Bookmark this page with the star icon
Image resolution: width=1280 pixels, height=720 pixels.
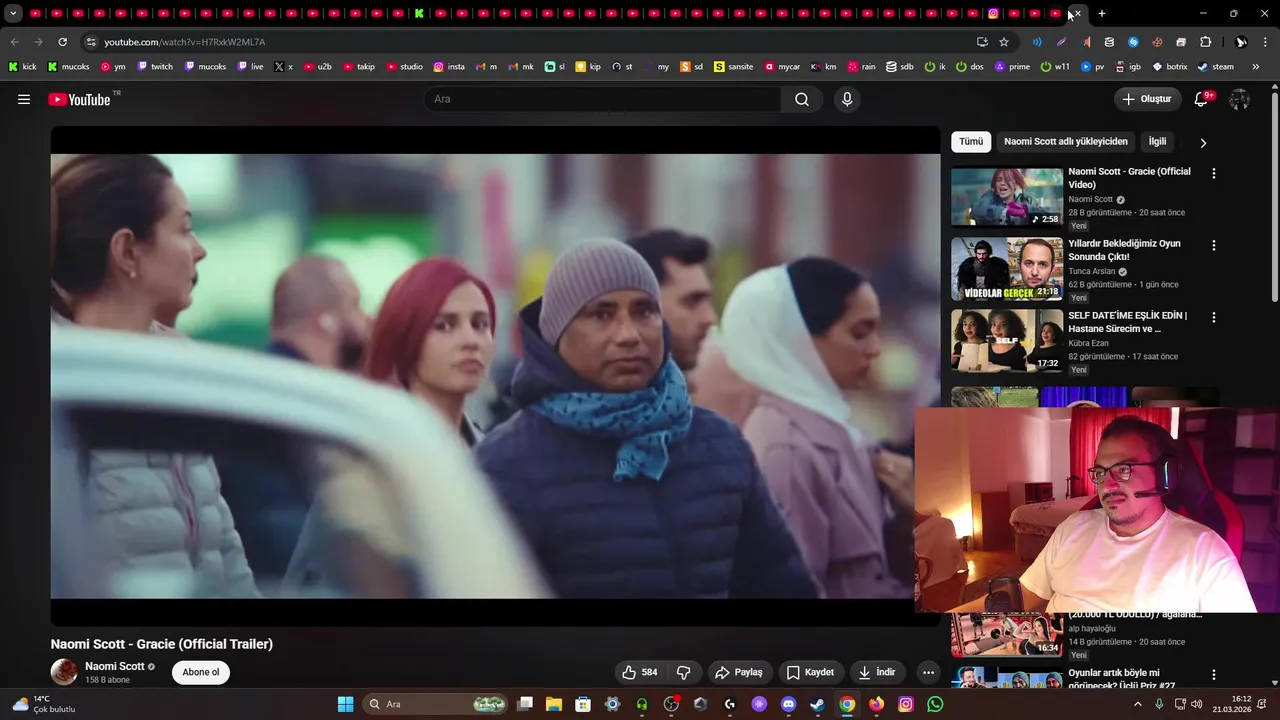click(1004, 42)
